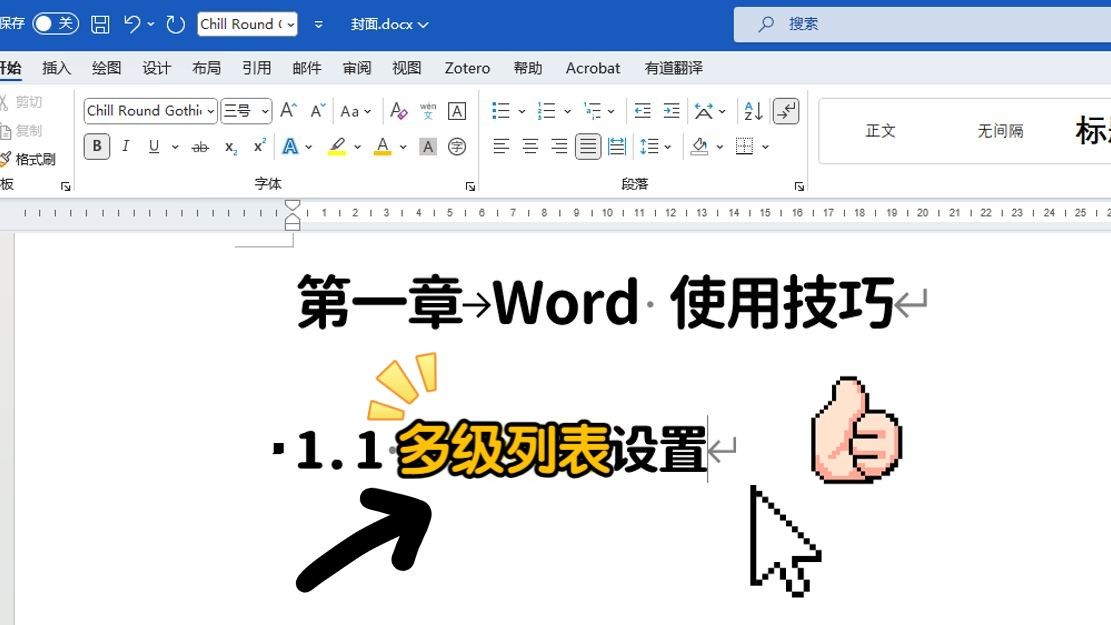Open Customize Quick Access Toolbar menu
Screen dimensions: 1111x625
[319, 24]
